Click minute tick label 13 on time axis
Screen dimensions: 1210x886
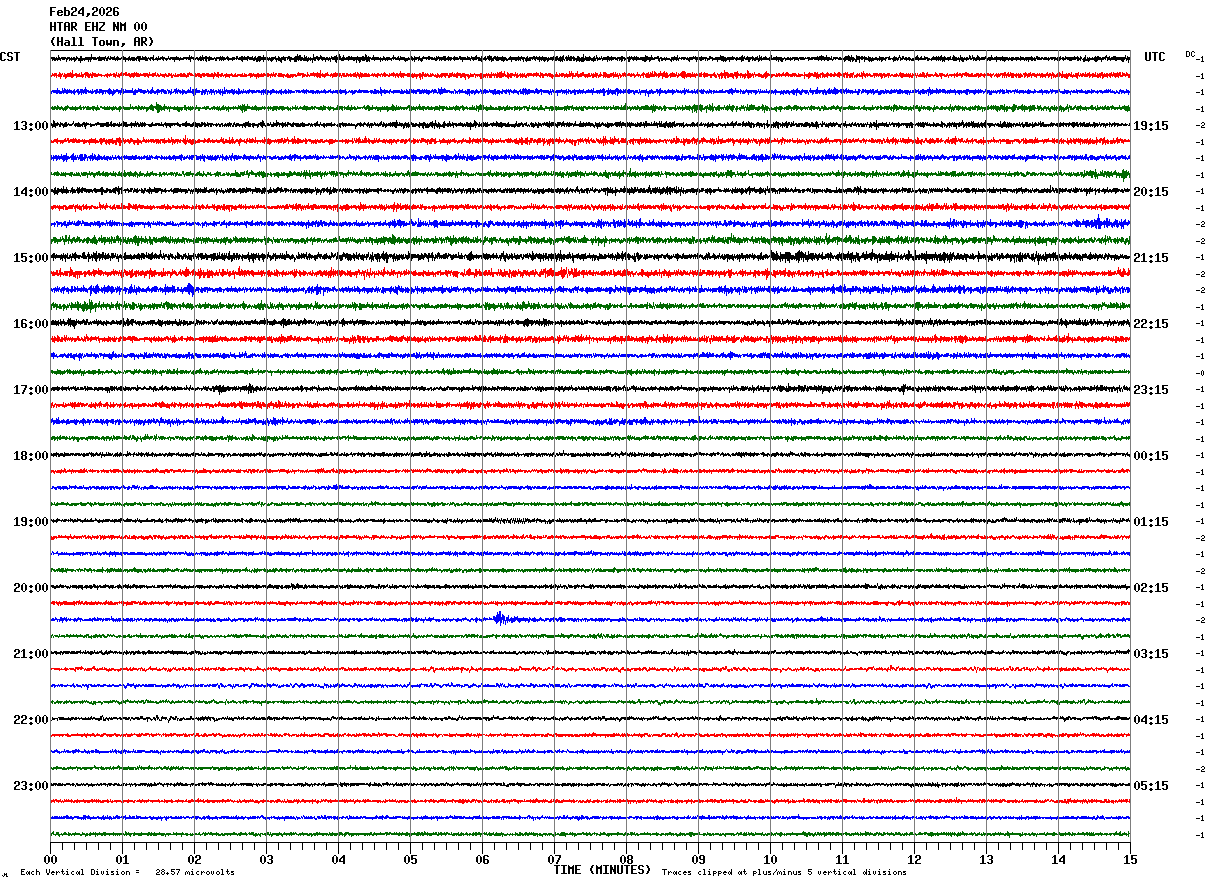click(986, 859)
